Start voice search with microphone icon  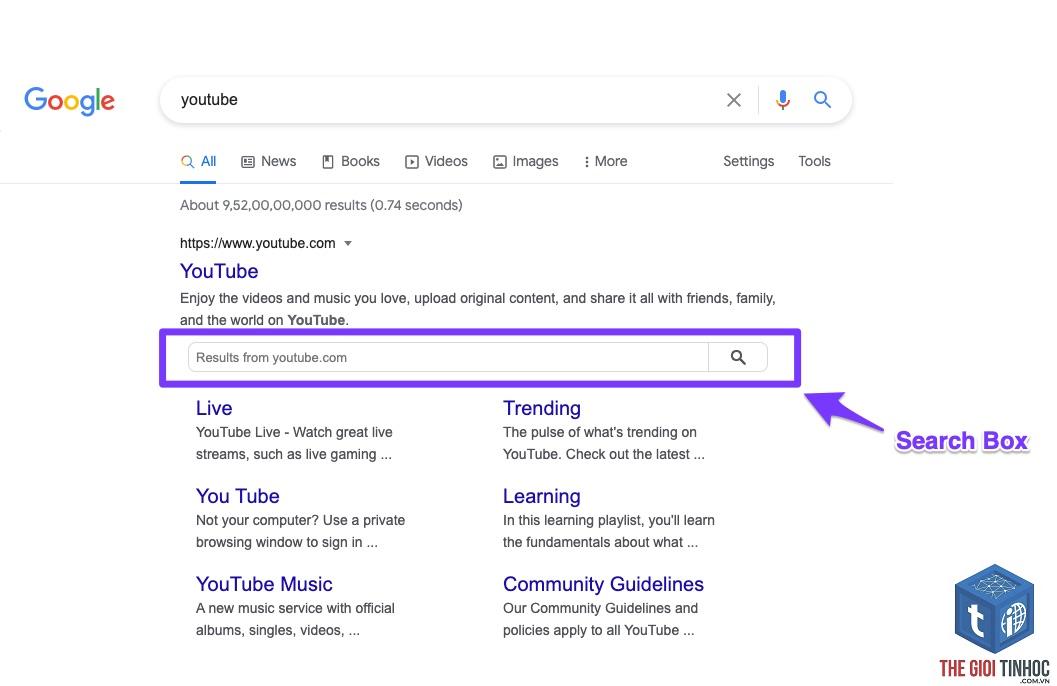pos(782,100)
